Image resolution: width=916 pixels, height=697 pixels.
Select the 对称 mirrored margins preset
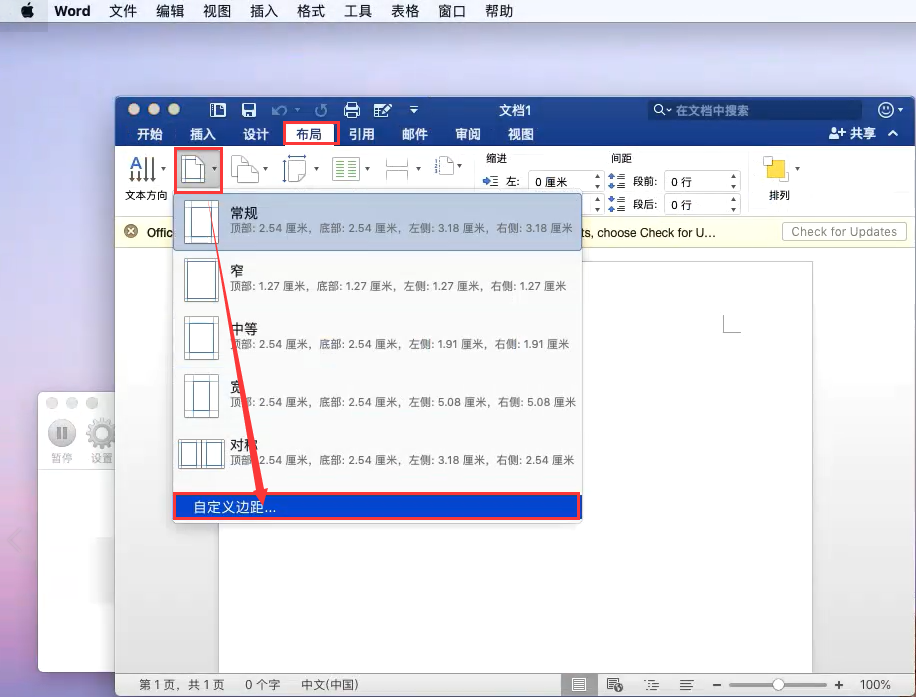(377, 453)
